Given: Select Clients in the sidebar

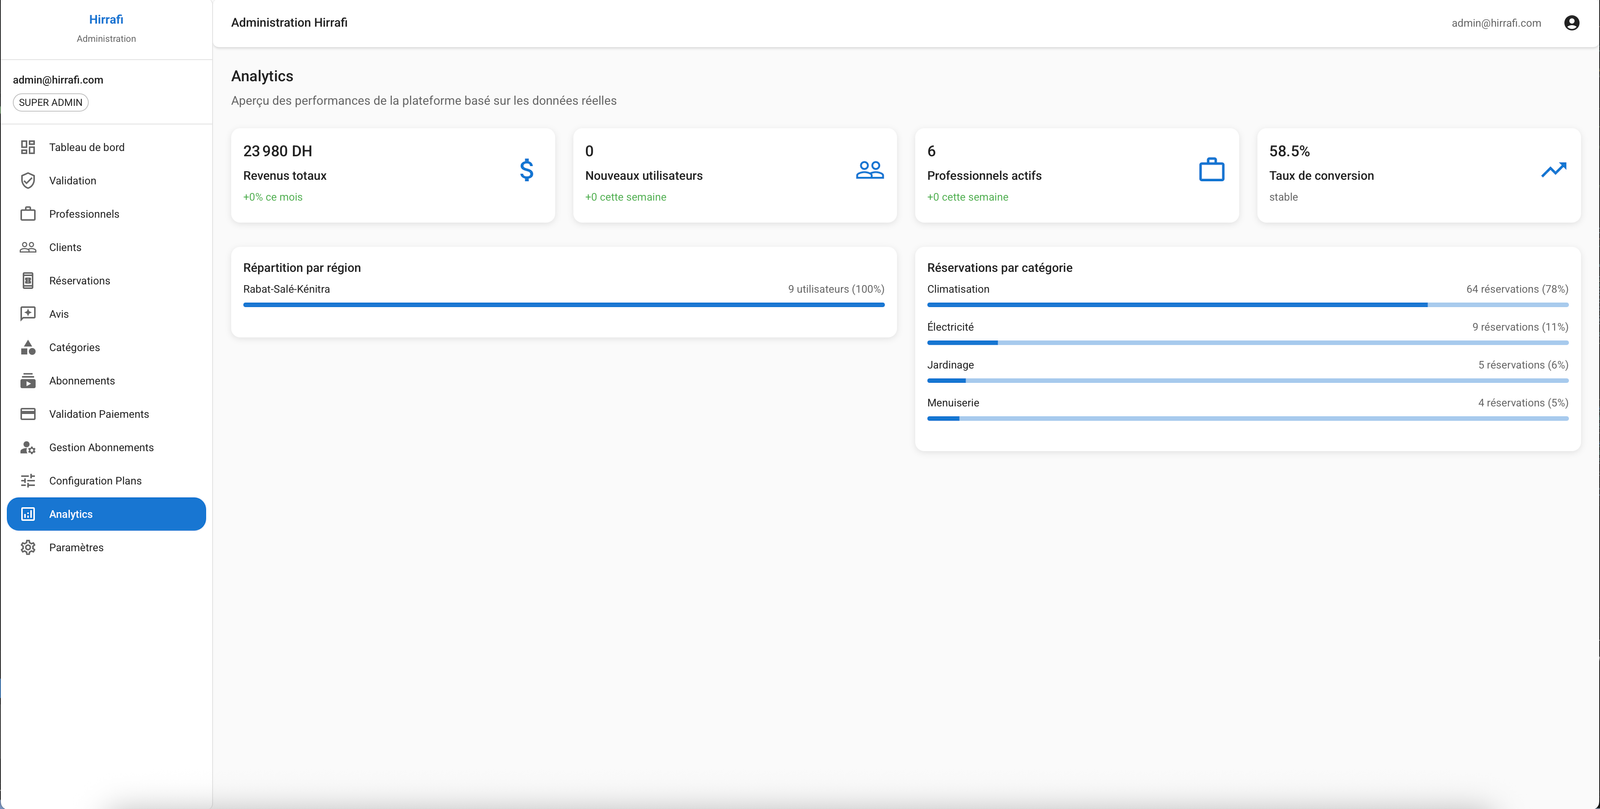Looking at the screenshot, I should pos(106,247).
